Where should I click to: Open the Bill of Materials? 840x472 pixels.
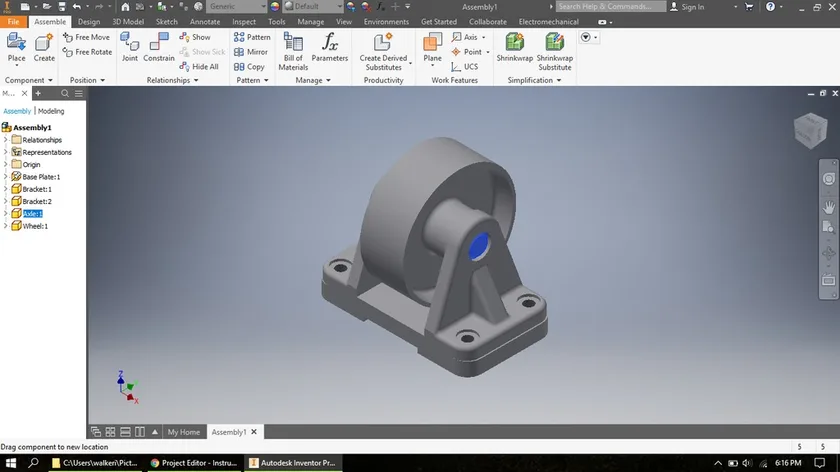tap(293, 51)
